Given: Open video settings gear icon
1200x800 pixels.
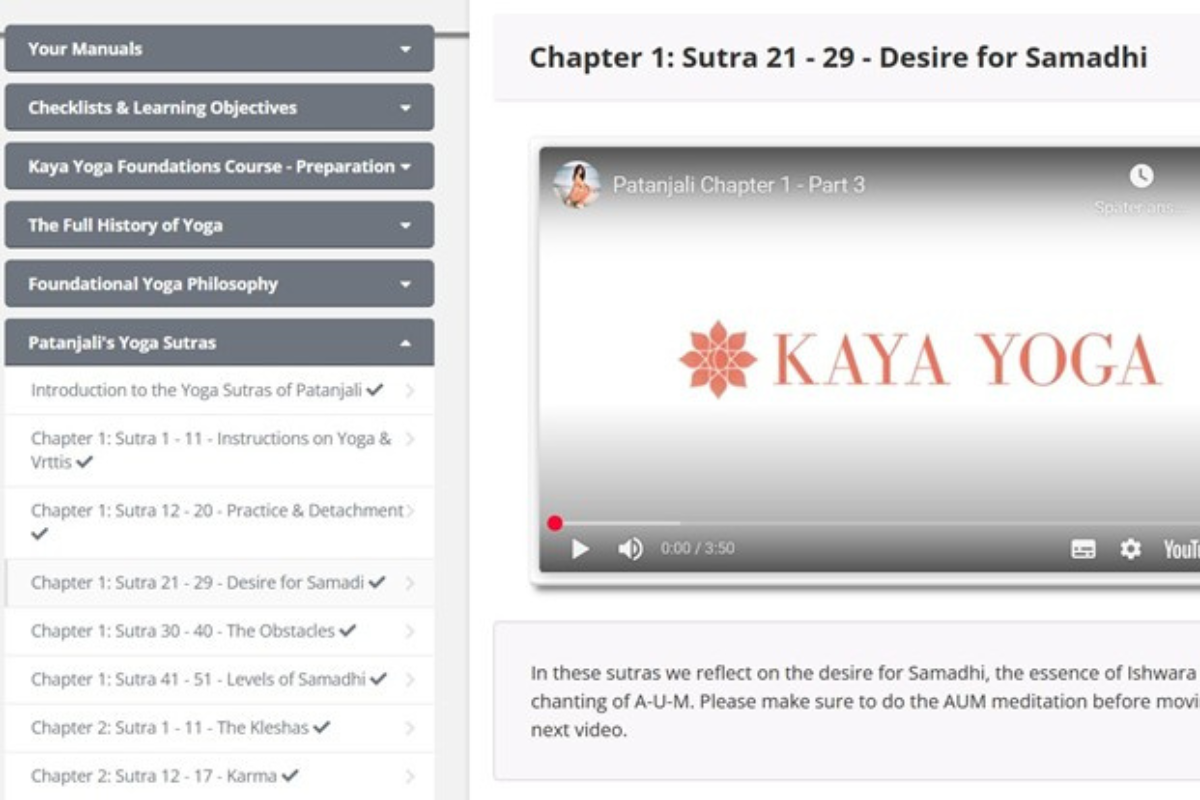Looking at the screenshot, I should (1130, 549).
